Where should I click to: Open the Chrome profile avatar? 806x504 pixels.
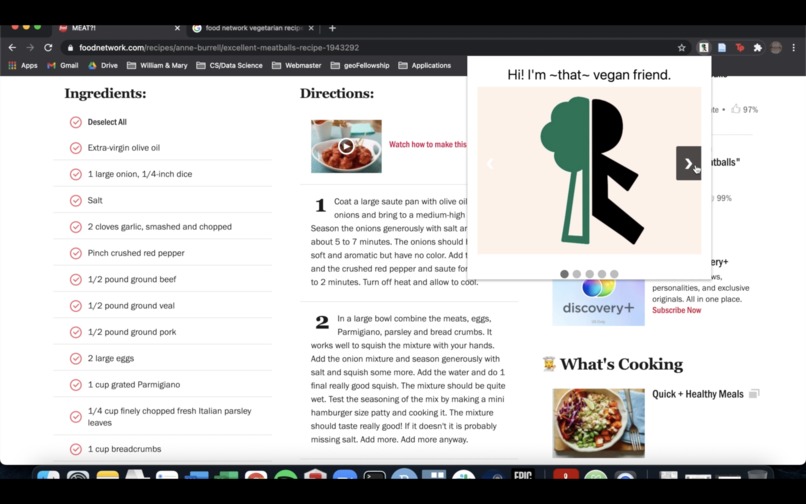[776, 48]
